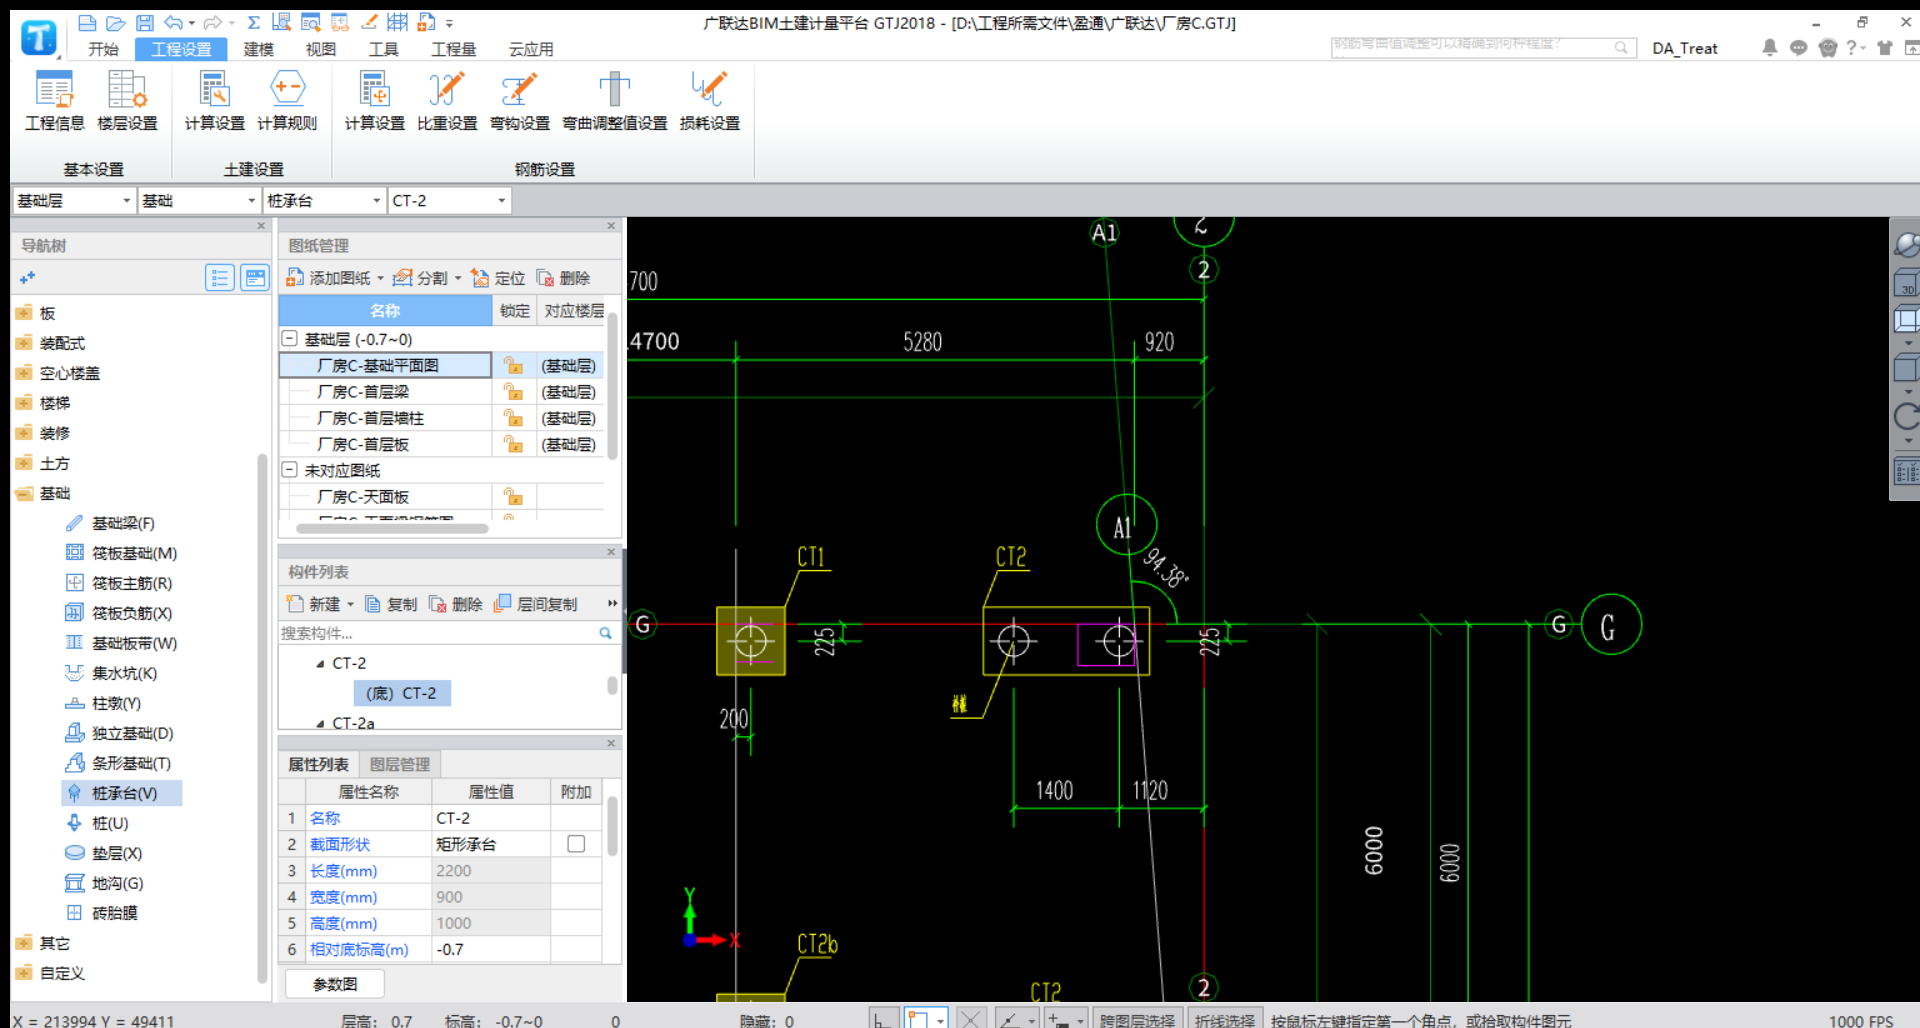
Task: Toggle lock for 厂房C-首层梁 drawing
Action: [x=513, y=391]
